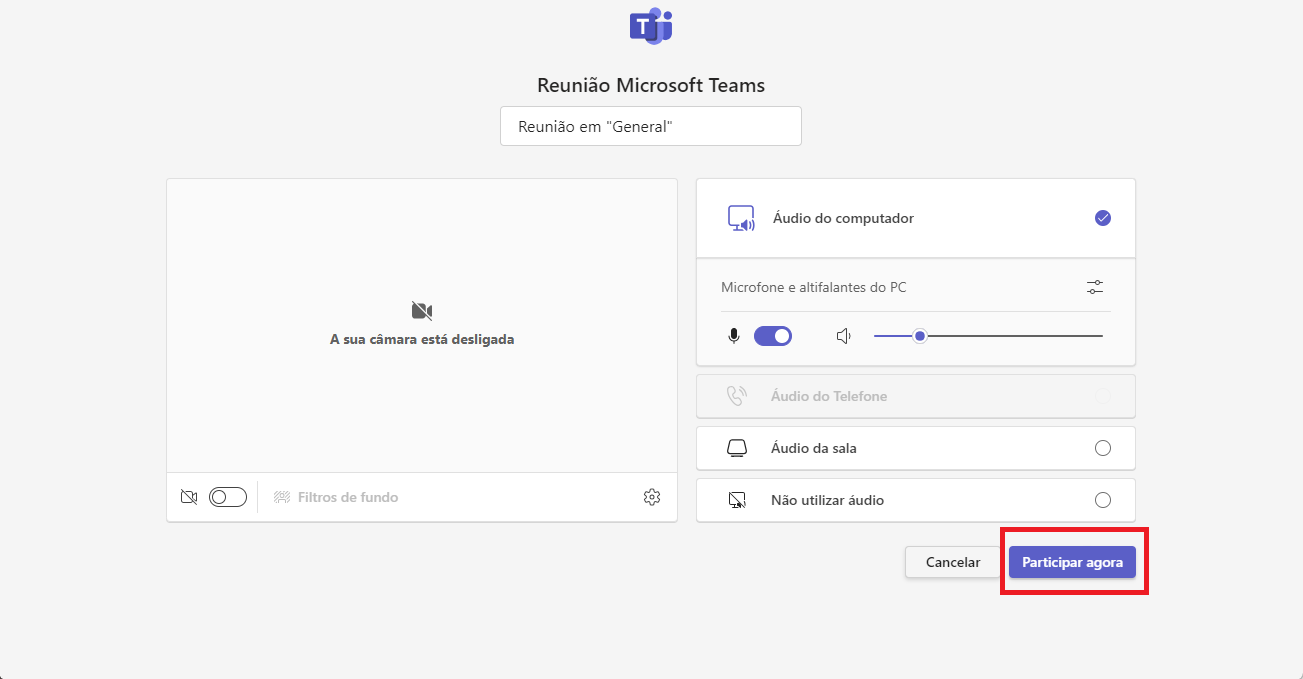Click the Microsoft Teams logo icon

(x=651, y=25)
